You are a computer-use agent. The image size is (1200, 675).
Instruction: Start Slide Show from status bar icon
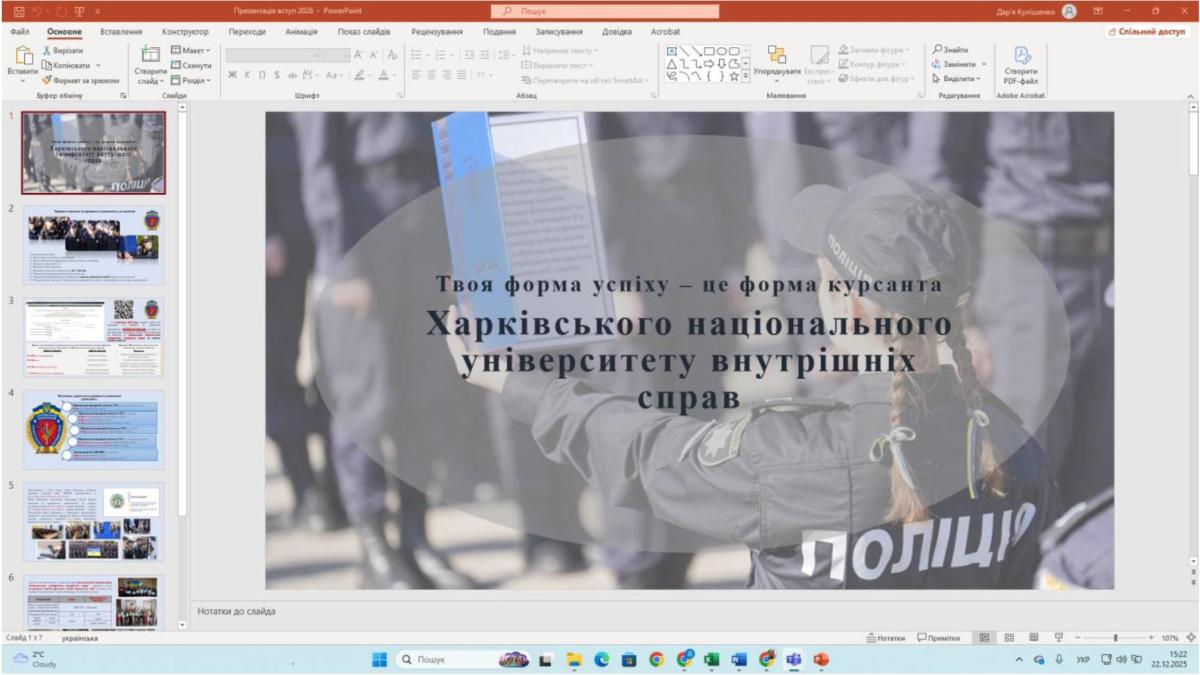pos(1058,637)
